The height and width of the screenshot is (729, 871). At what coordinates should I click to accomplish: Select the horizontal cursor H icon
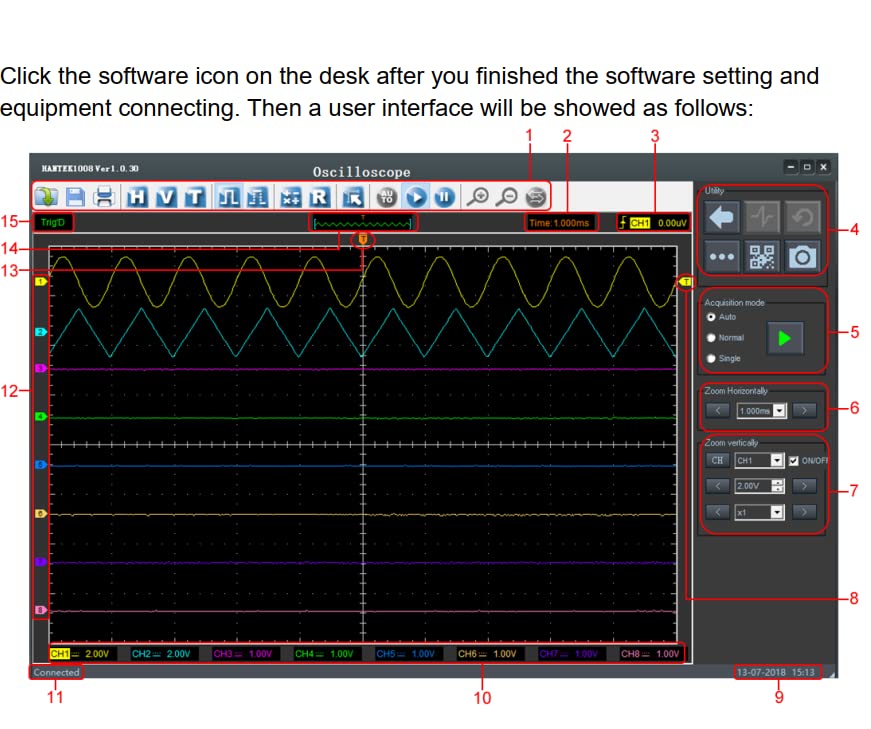[x=138, y=196]
